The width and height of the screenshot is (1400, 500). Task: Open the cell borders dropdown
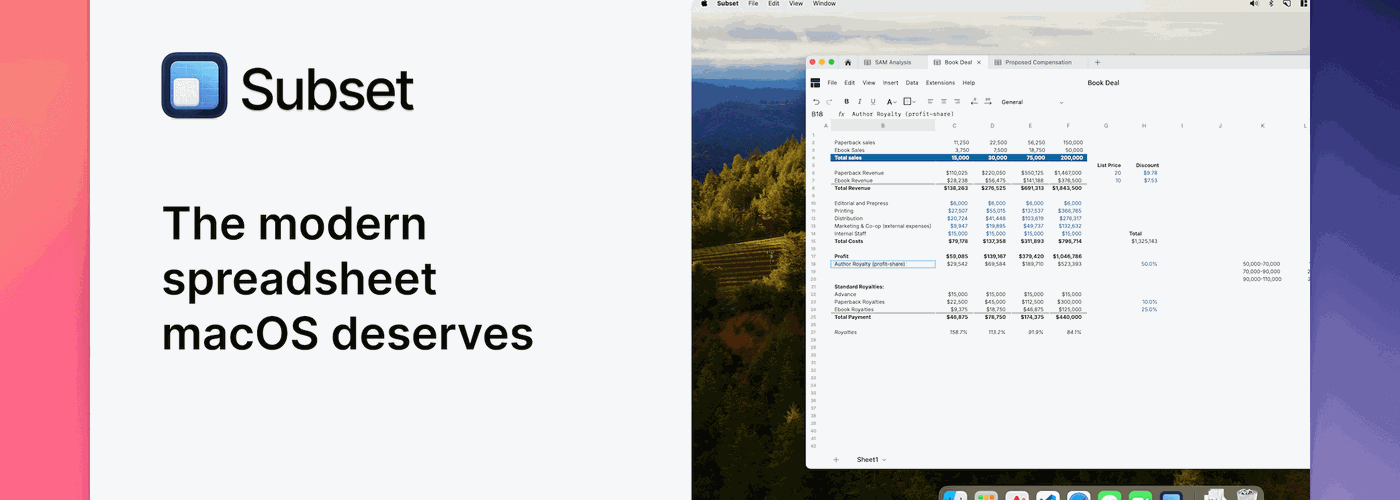(x=909, y=102)
